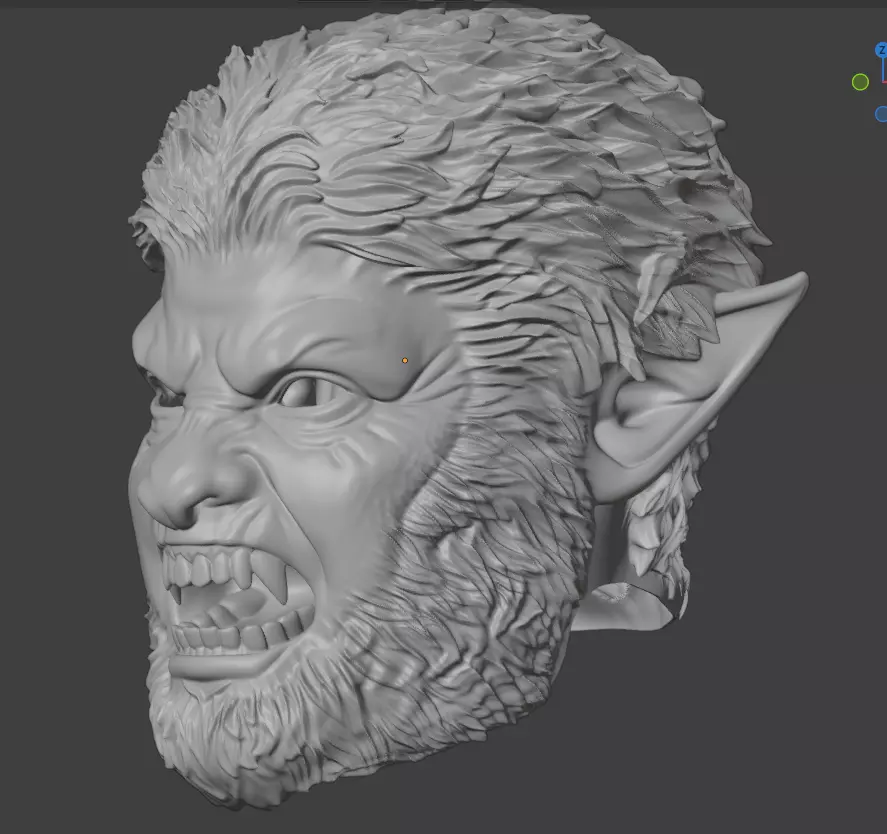The width and height of the screenshot is (887, 834).
Task: Click the blue Z axis gizmo handle
Action: [x=881, y=50]
